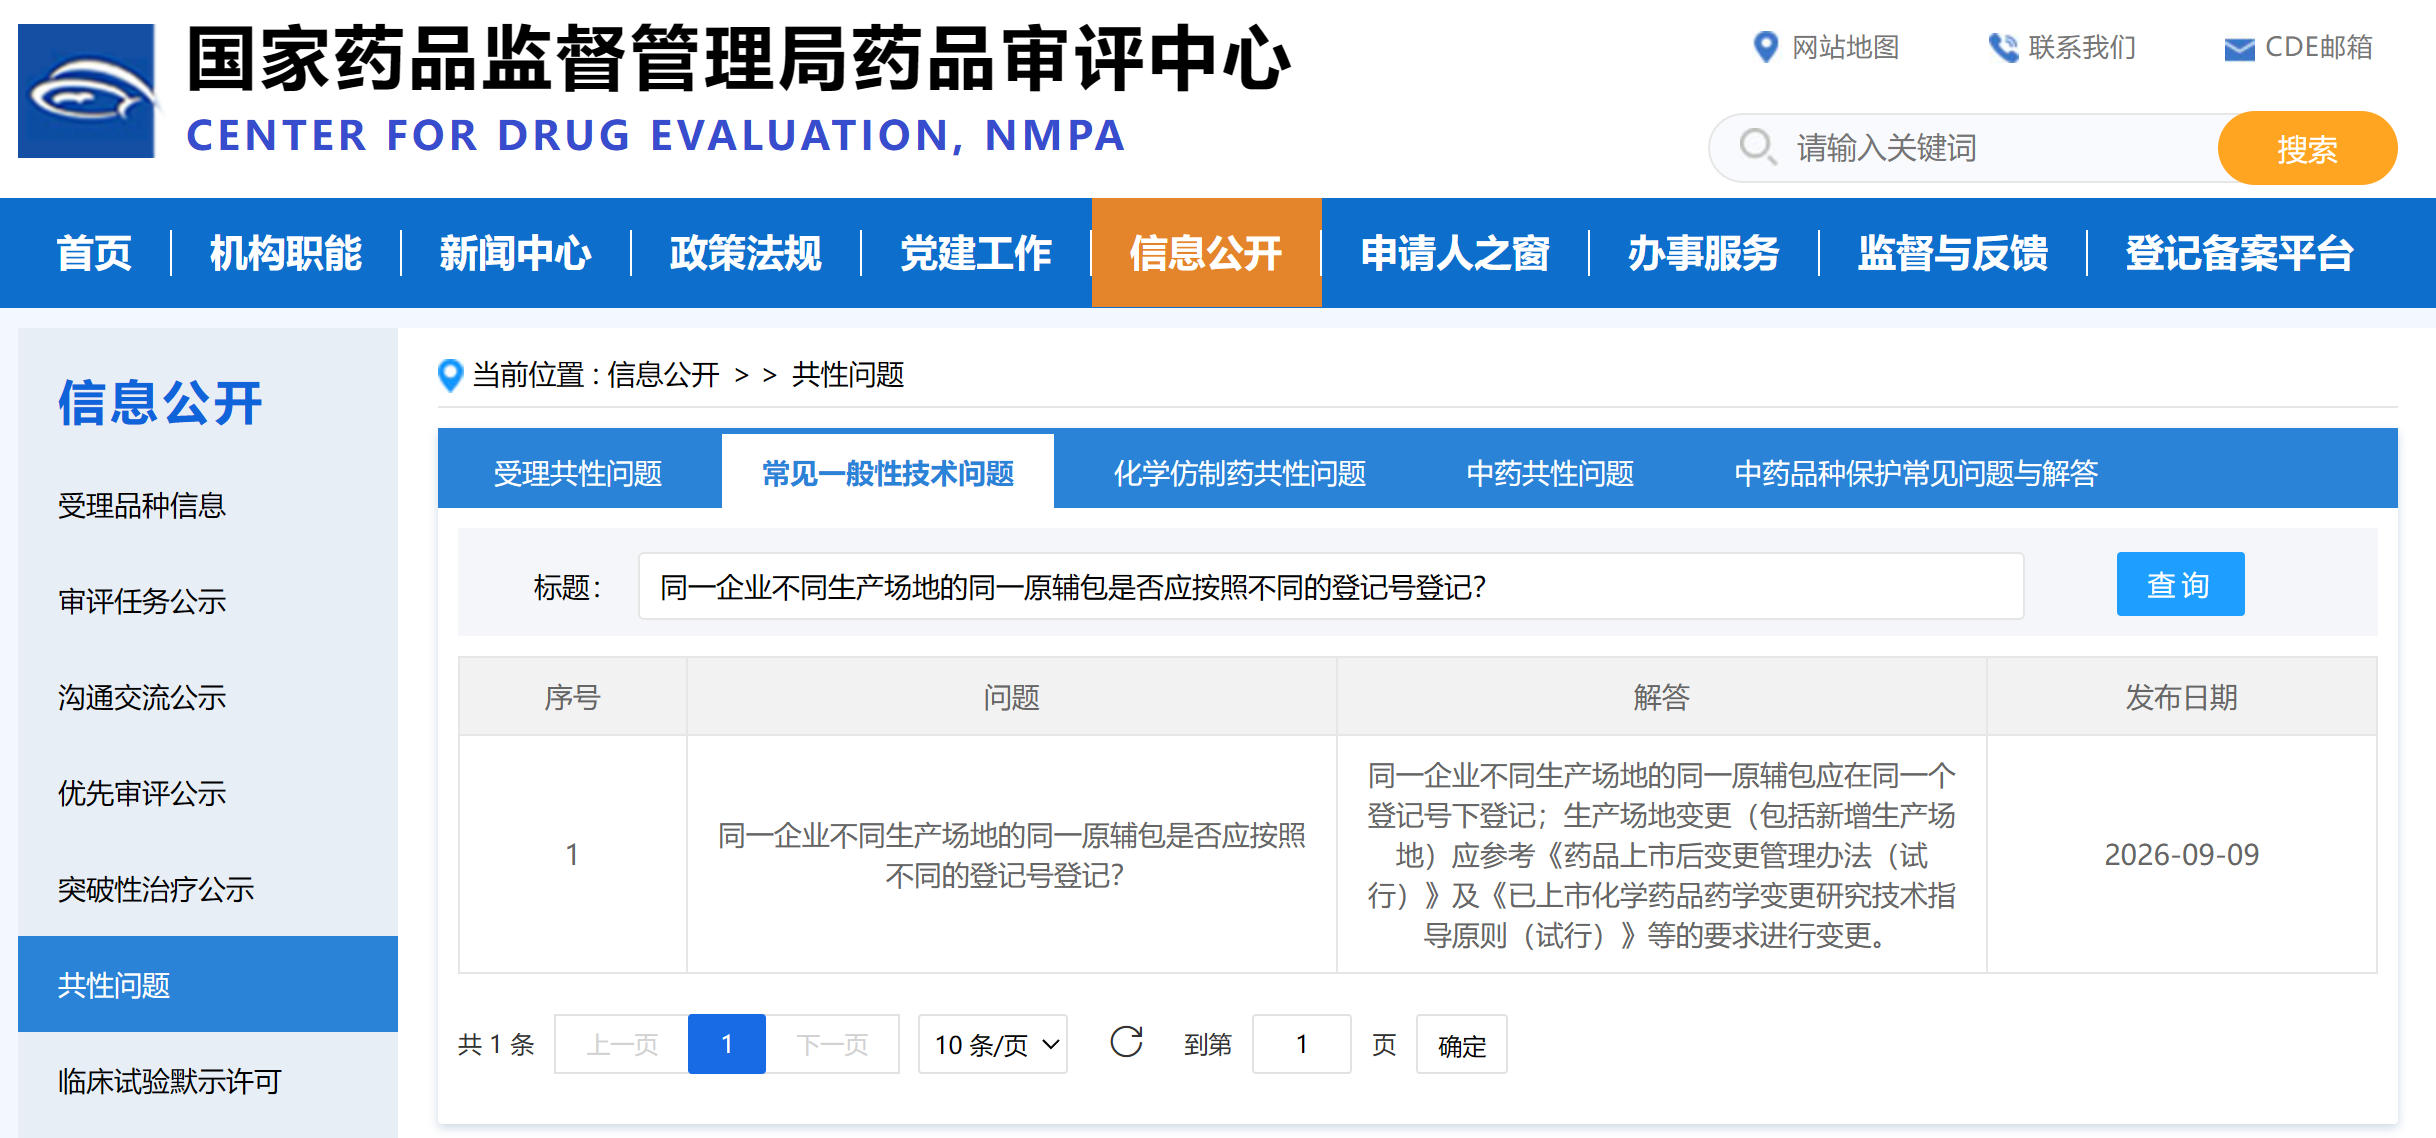Click the 标题 query input field
The image size is (2436, 1138).
[1331, 586]
